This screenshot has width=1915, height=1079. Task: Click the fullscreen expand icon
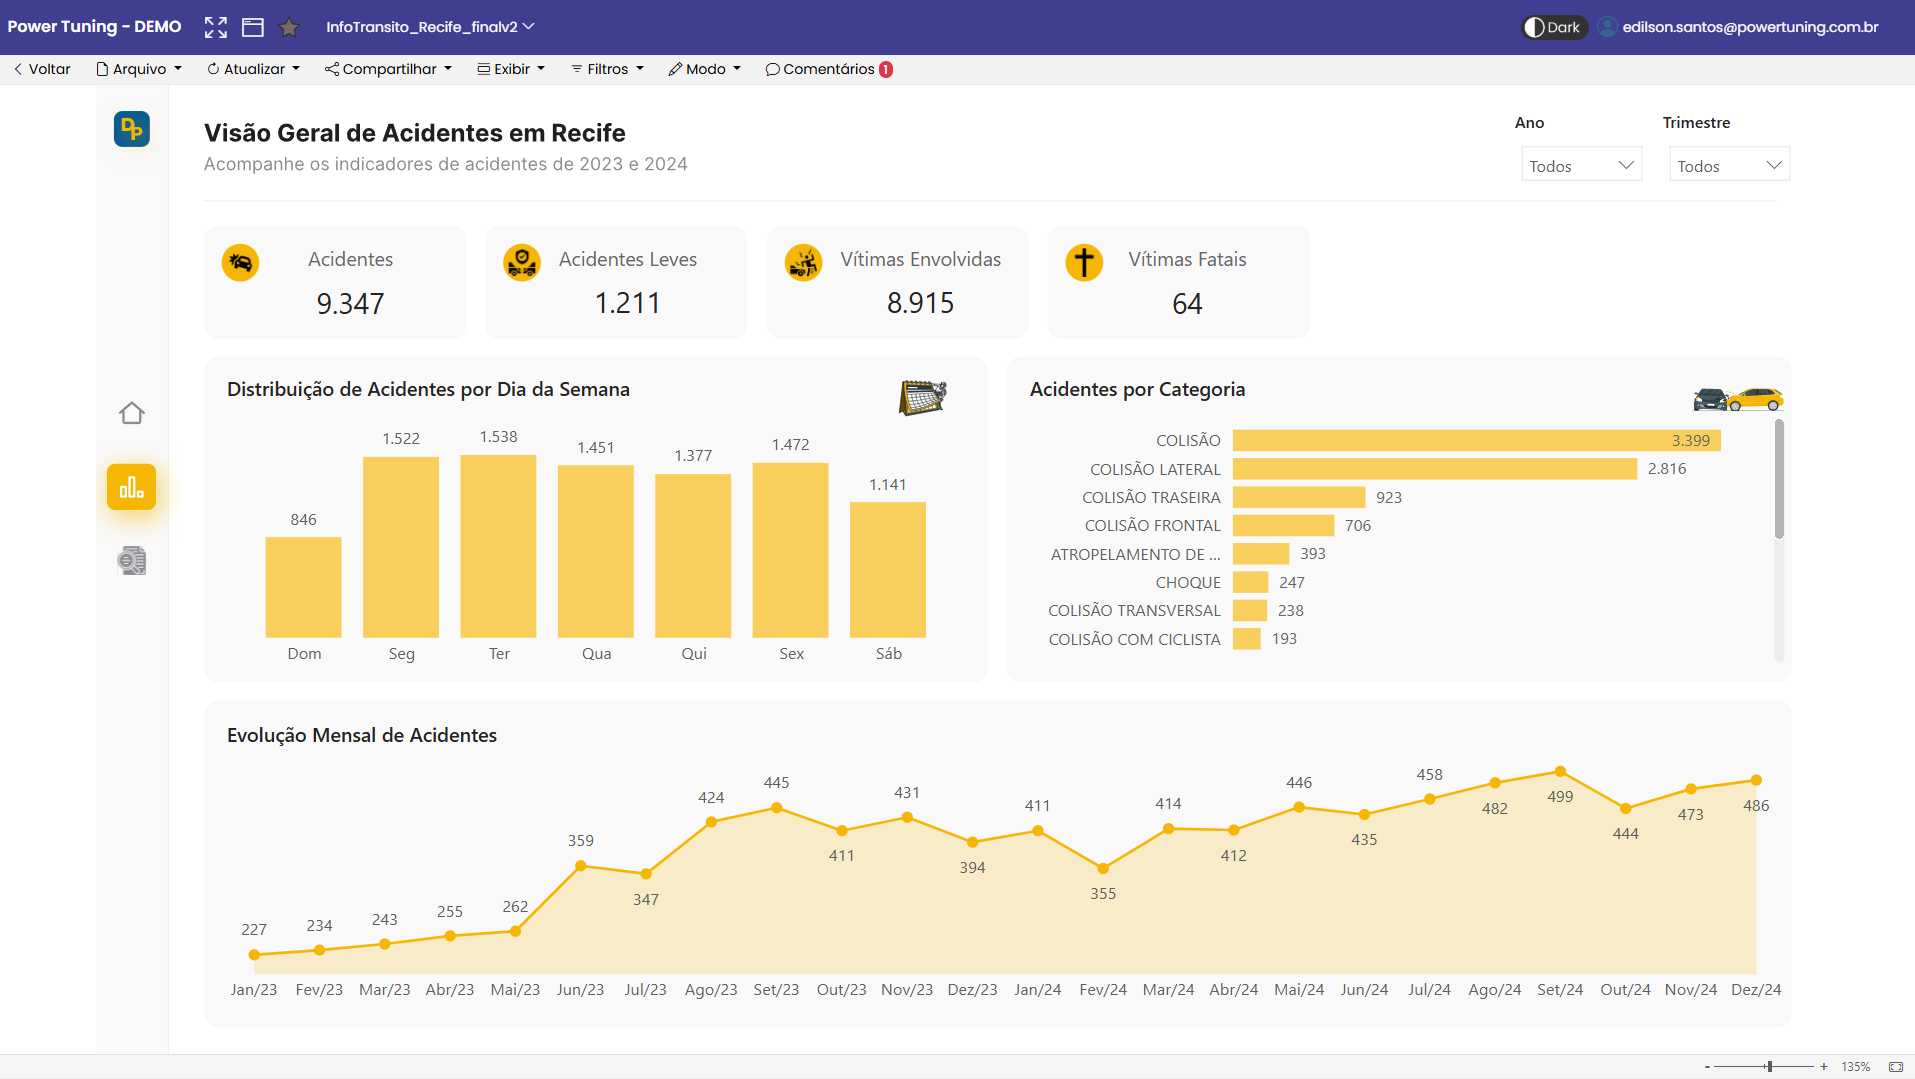click(x=215, y=27)
